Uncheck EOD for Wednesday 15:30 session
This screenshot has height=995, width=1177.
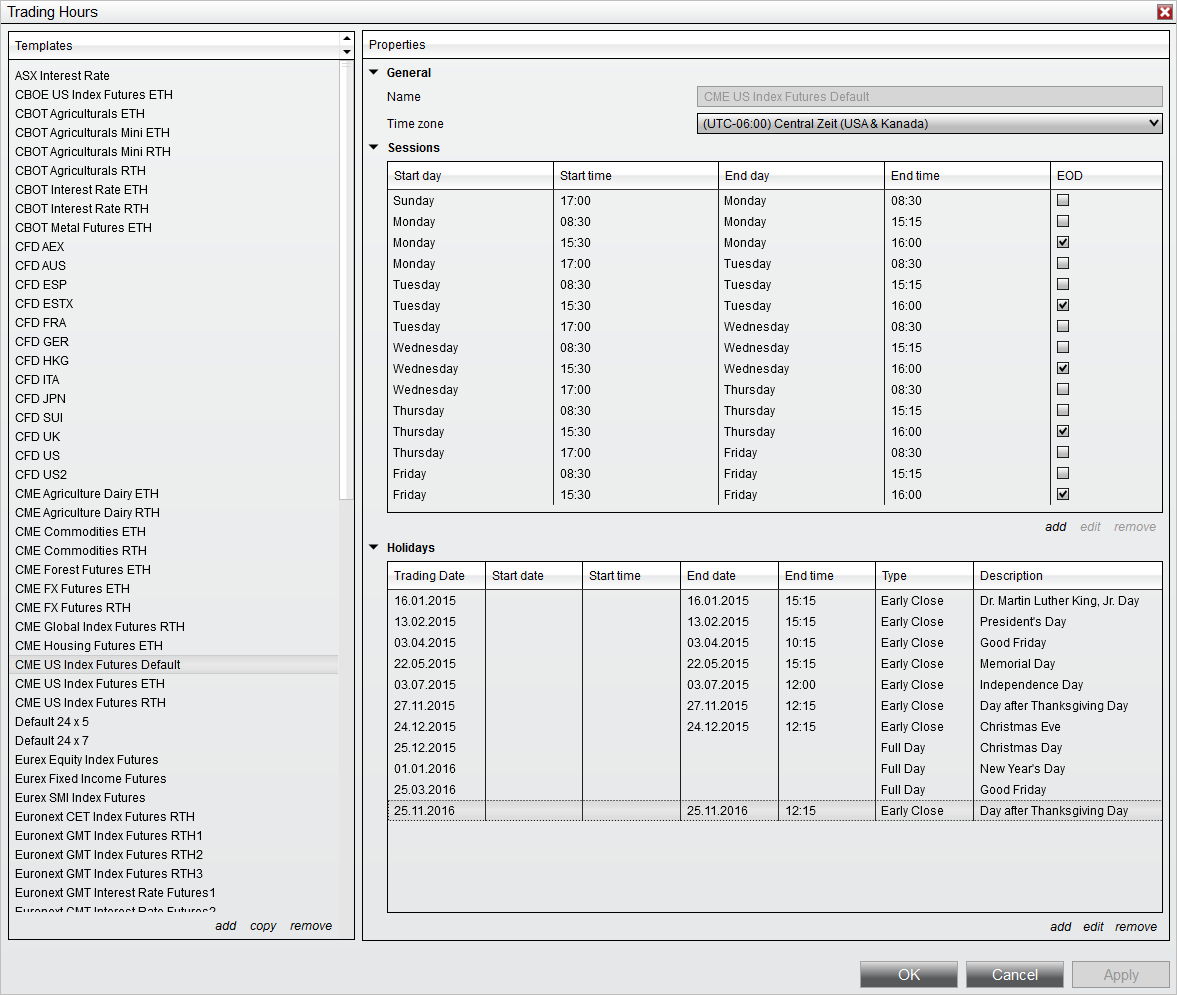click(1063, 368)
